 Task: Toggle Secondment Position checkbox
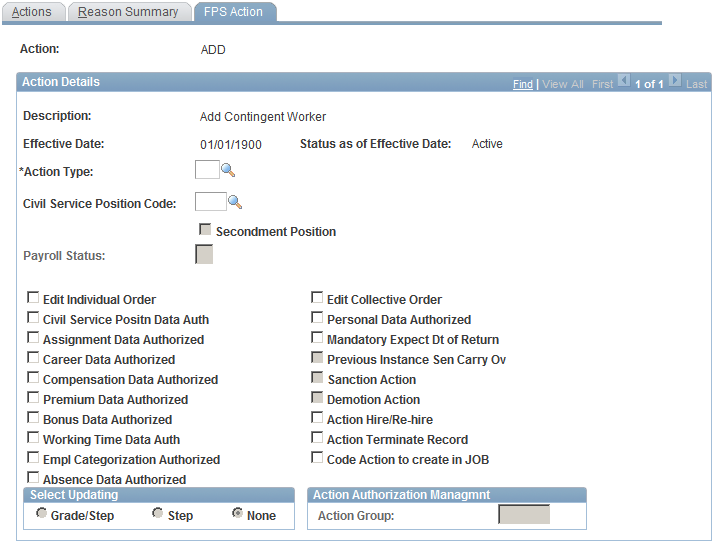pos(205,229)
